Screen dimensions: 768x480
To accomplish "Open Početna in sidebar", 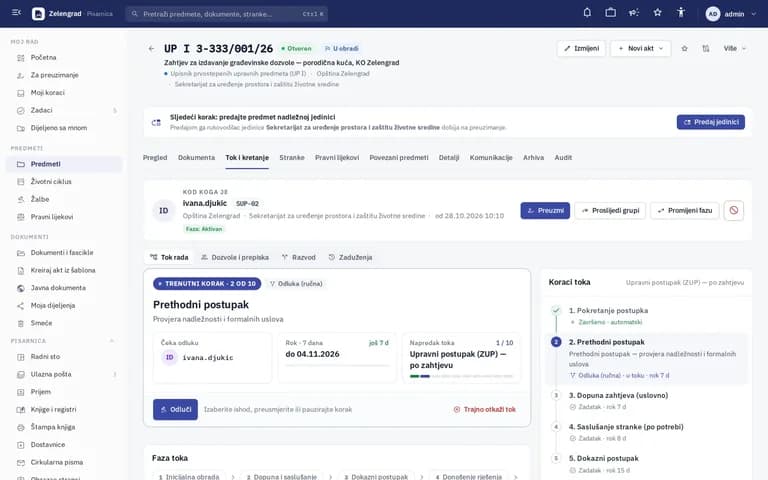I will click(64, 57).
